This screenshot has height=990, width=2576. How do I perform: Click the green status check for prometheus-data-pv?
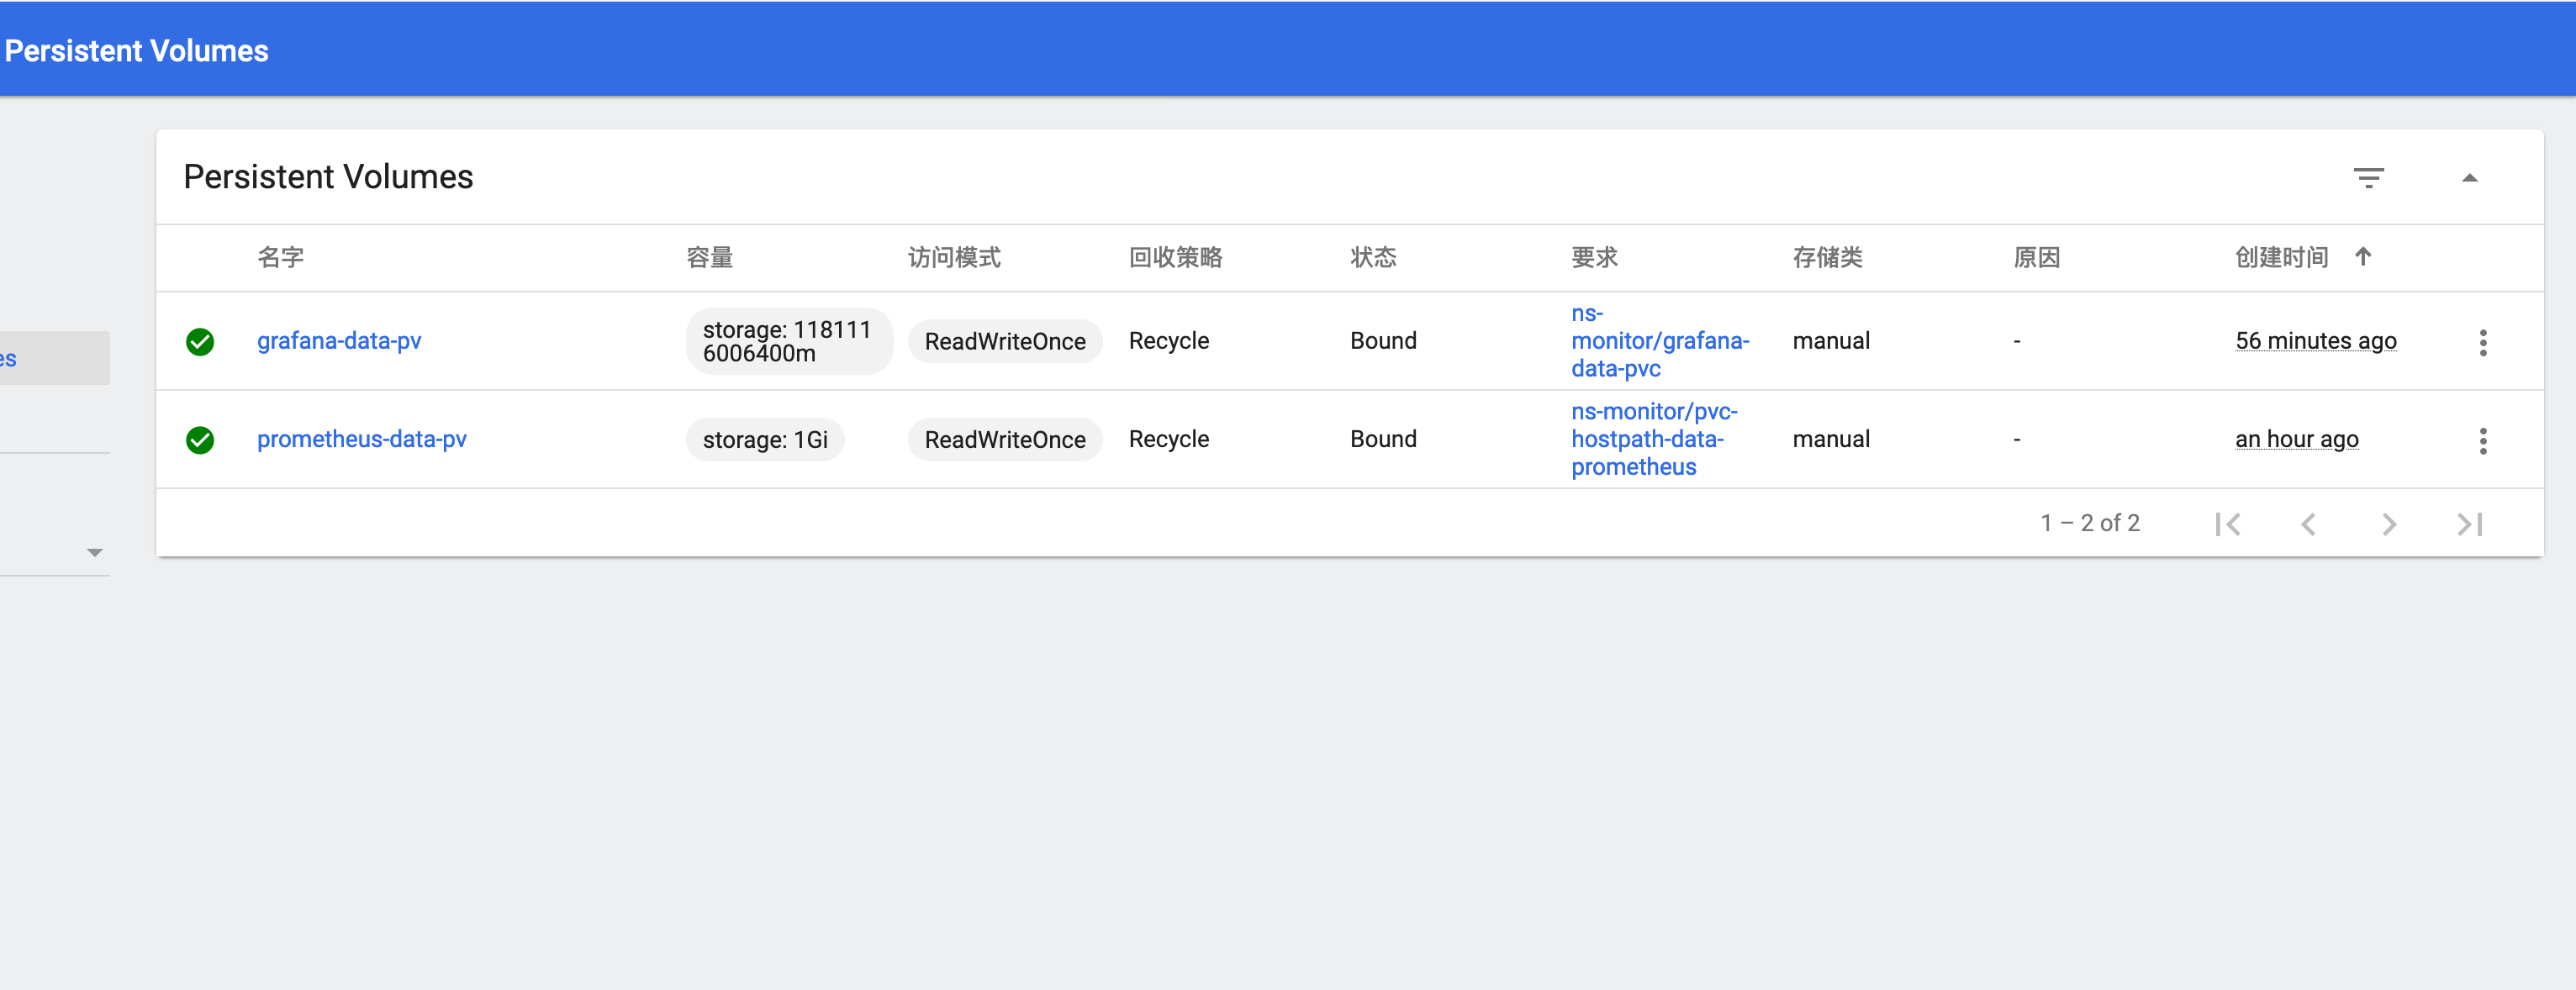(200, 440)
